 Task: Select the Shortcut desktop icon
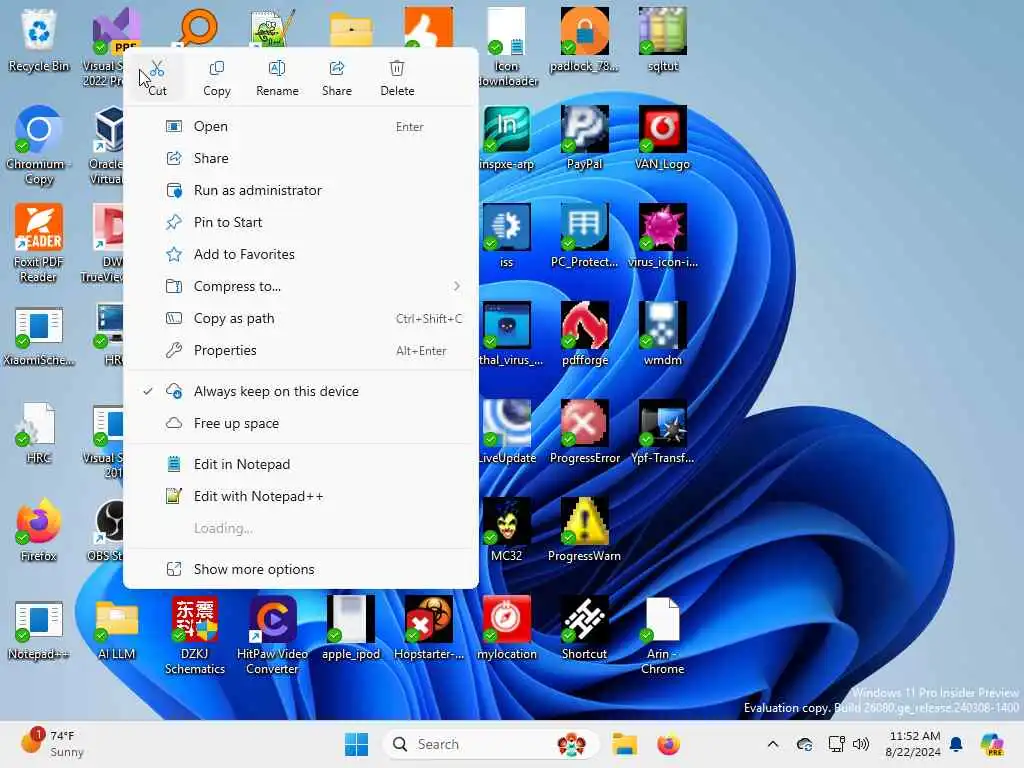[584, 628]
